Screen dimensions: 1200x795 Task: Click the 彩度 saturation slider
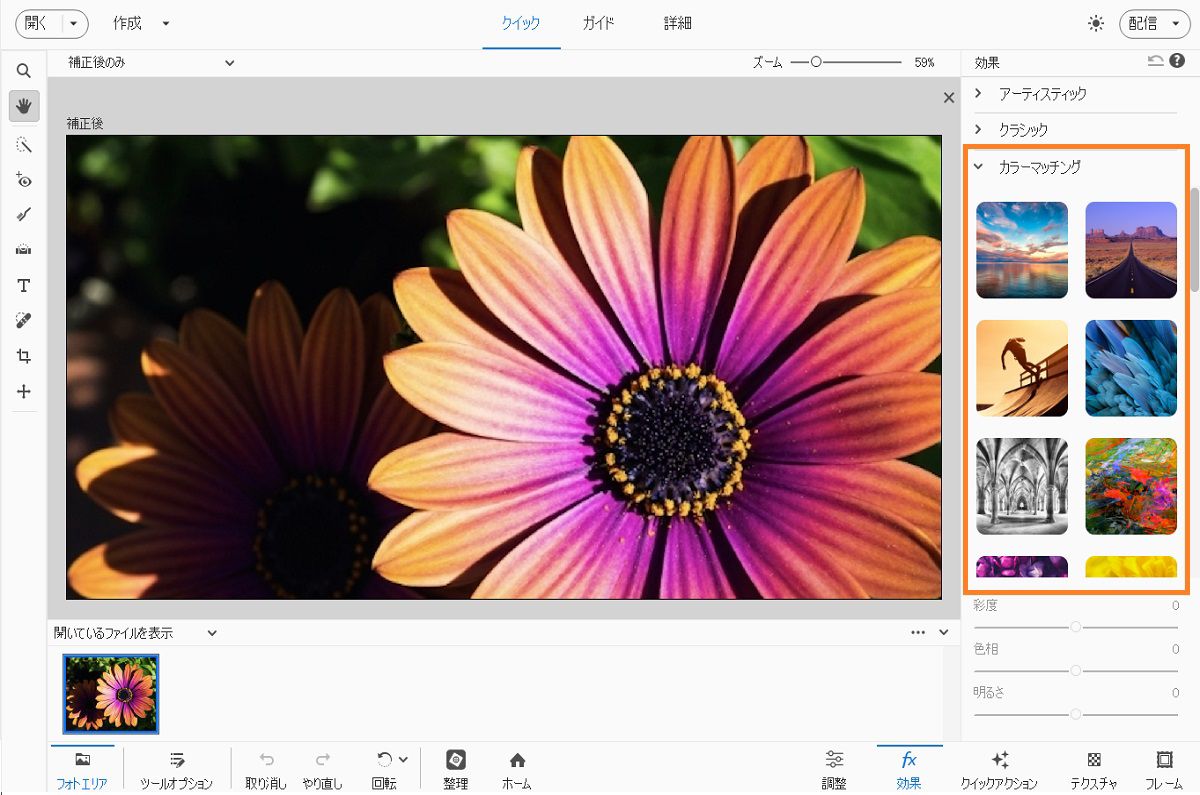tap(1075, 627)
